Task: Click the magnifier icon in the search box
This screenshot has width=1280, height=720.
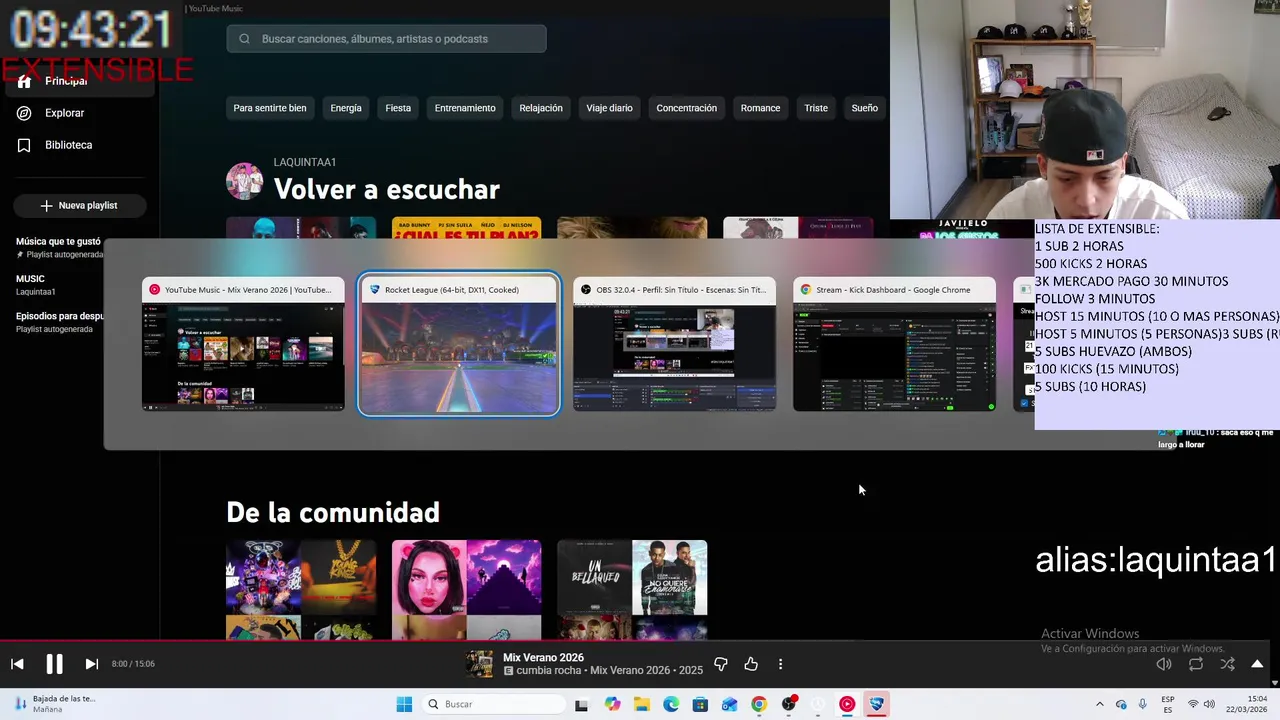Action: pos(245,39)
